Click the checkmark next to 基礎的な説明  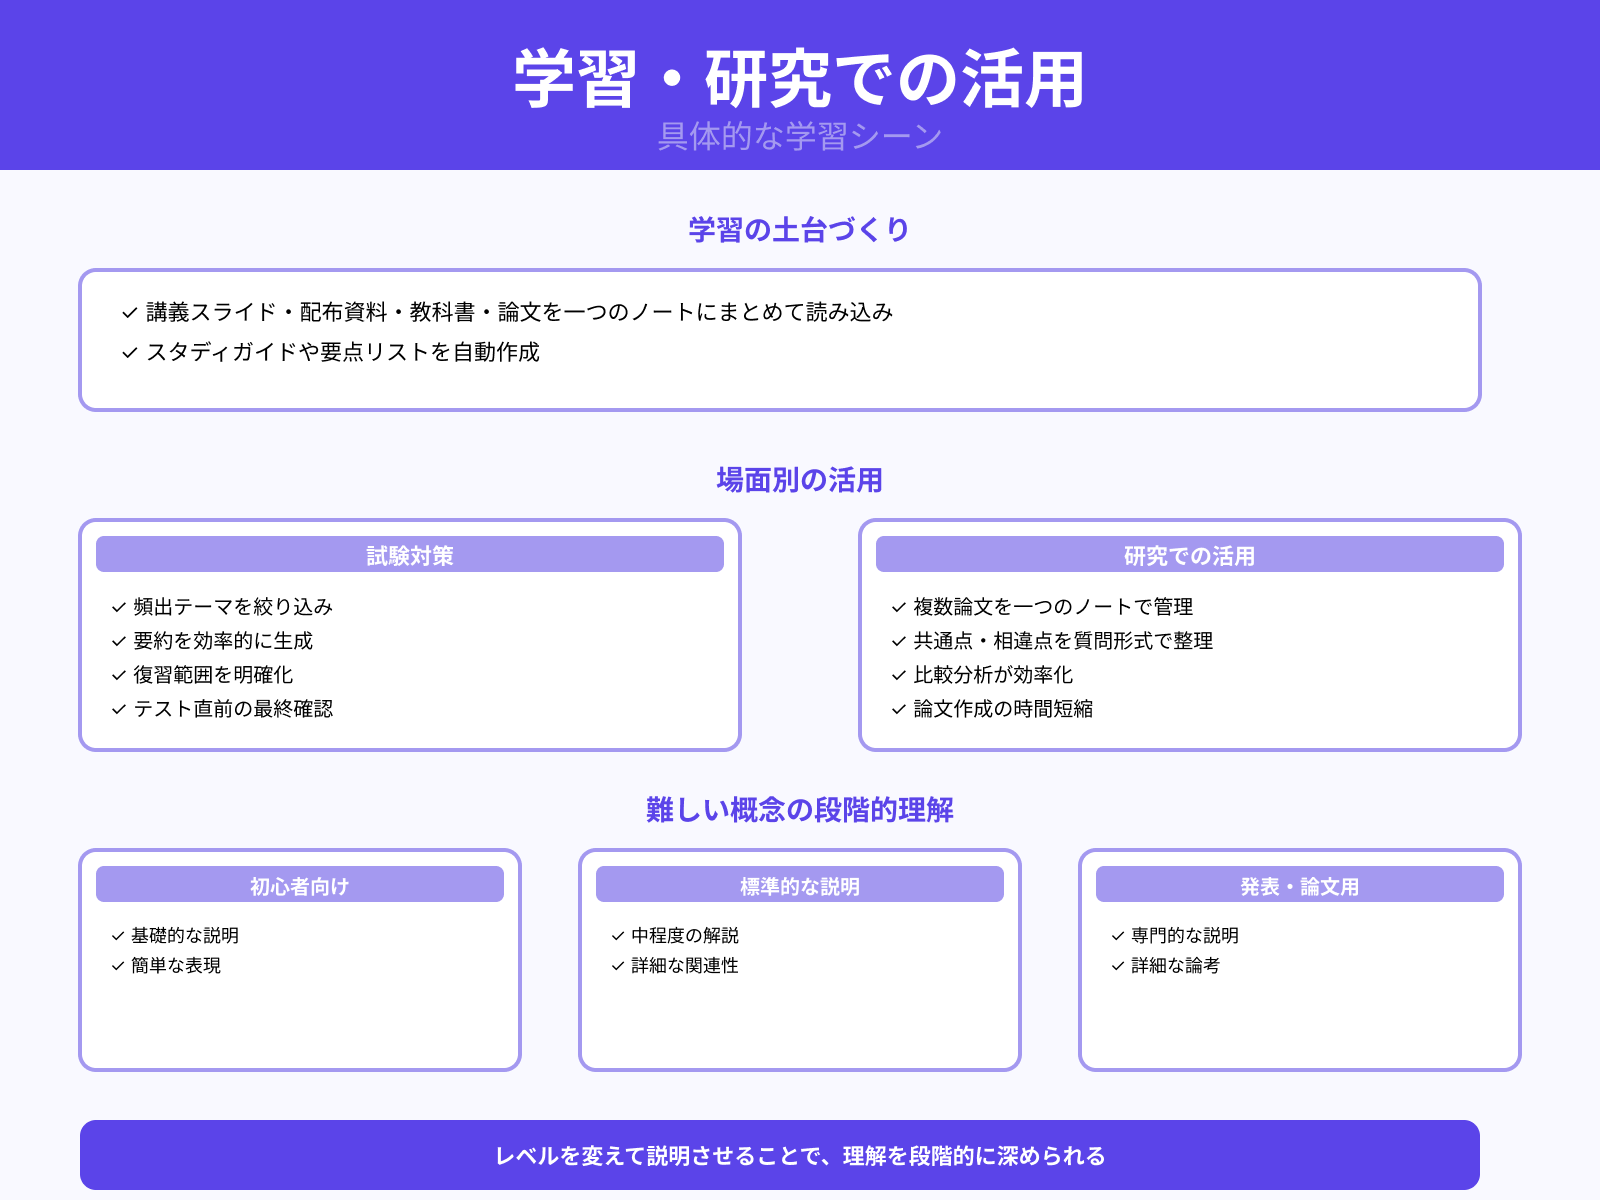pos(115,936)
